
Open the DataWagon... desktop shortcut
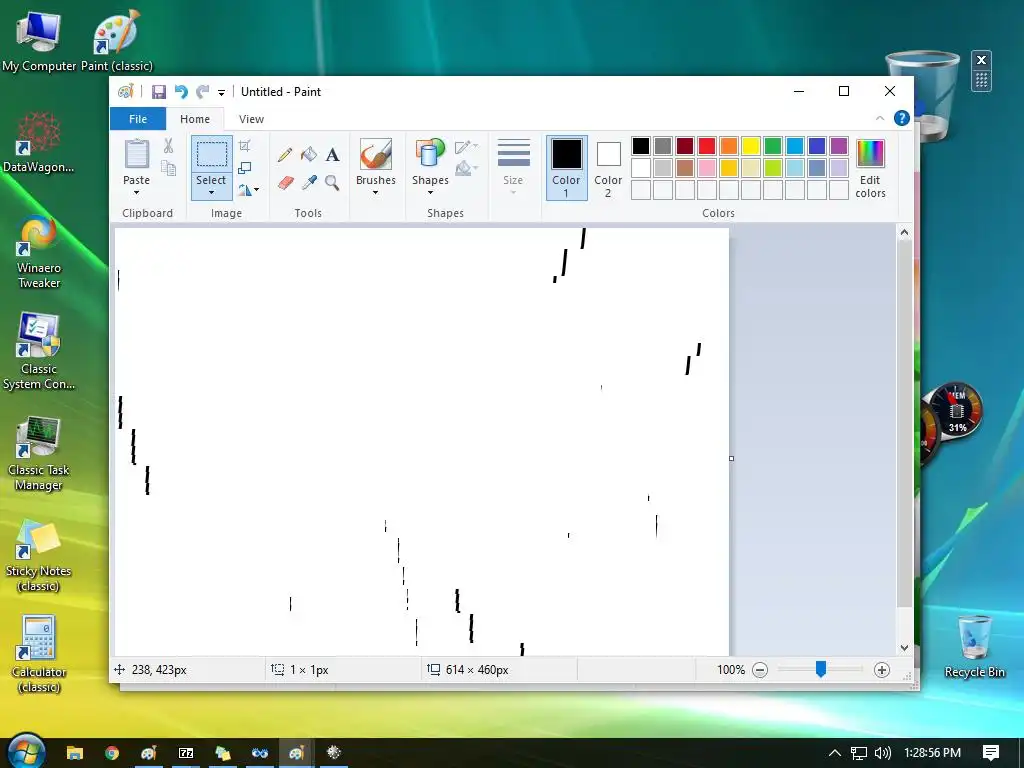pyautogui.click(x=39, y=142)
